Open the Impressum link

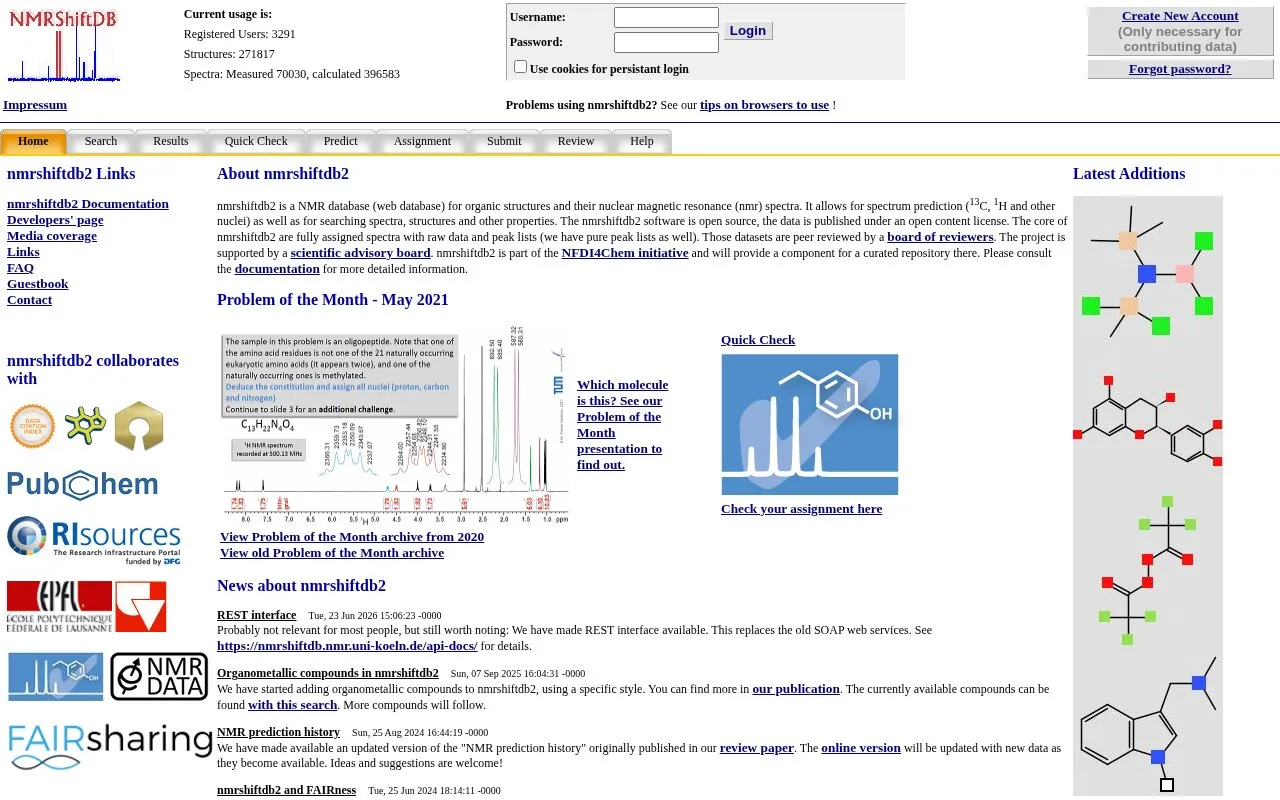[35, 105]
